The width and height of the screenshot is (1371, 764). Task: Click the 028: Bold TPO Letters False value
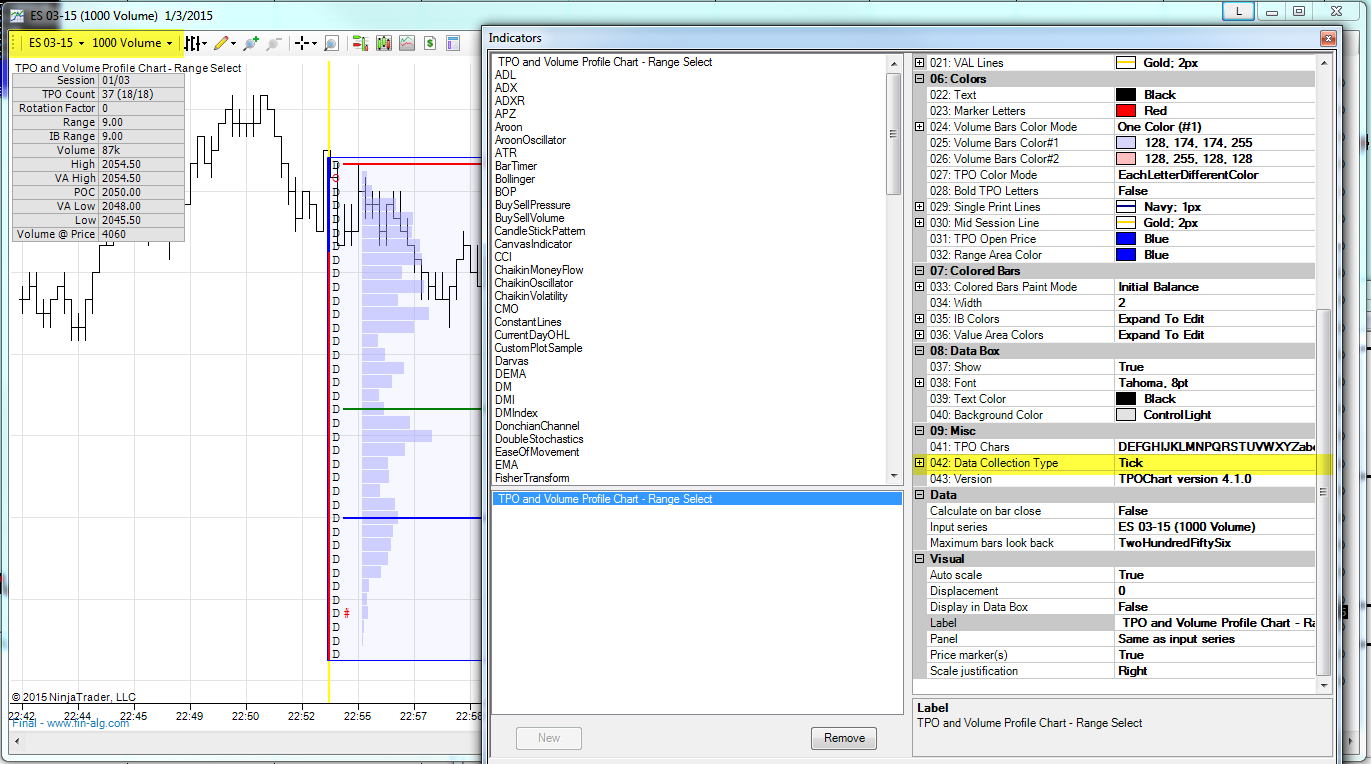tap(1215, 191)
